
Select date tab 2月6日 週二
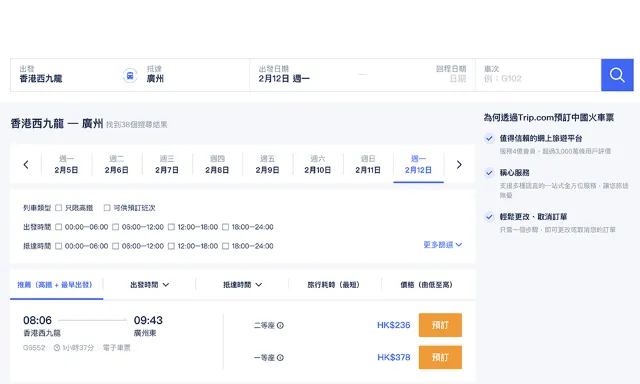pyautogui.click(x=116, y=164)
